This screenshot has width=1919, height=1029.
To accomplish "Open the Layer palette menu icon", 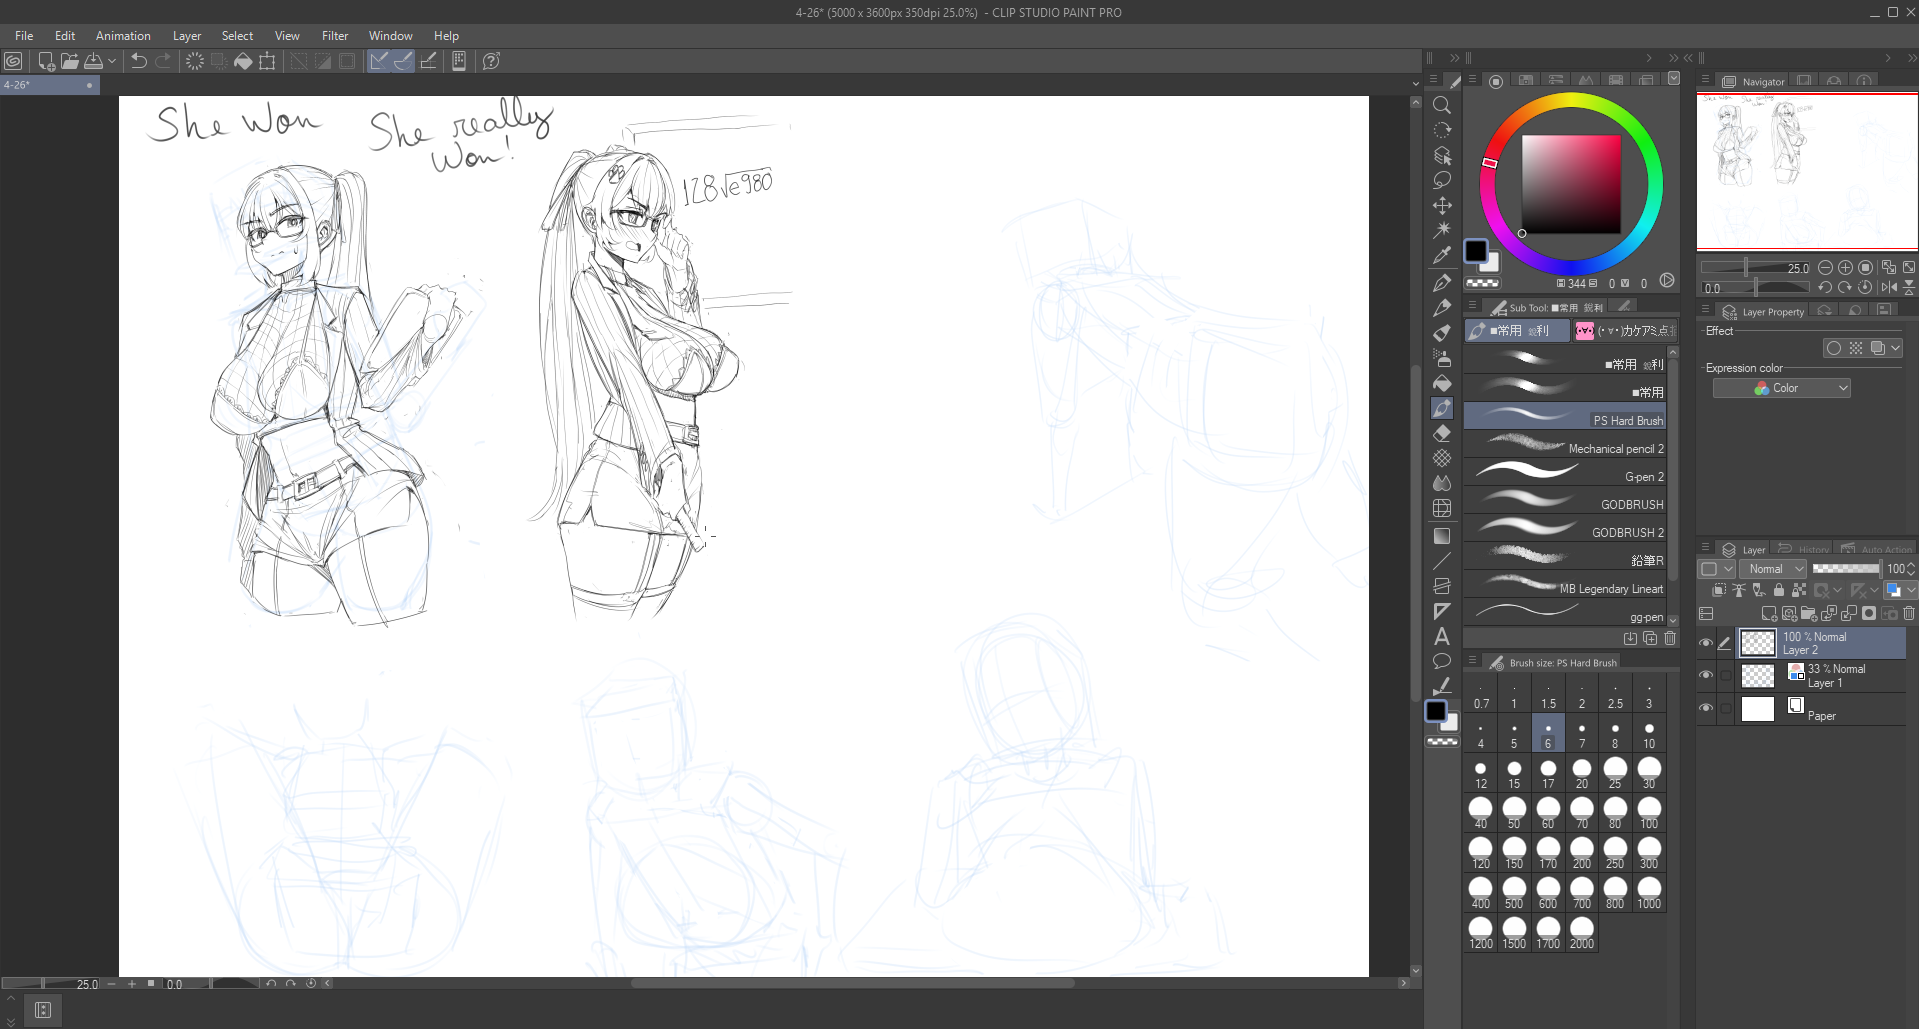I will click(x=1705, y=548).
